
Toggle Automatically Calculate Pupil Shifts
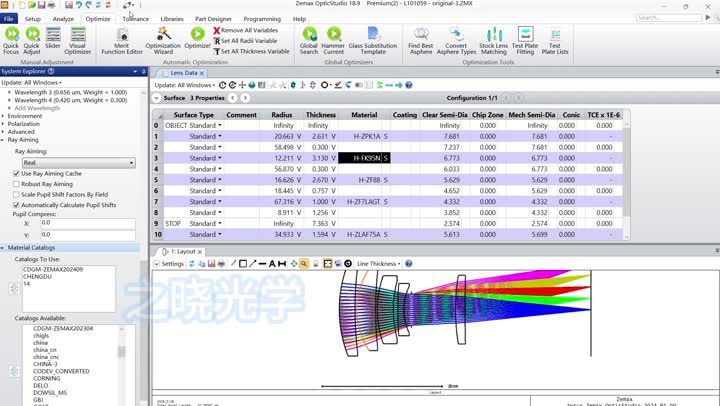(x=17, y=205)
